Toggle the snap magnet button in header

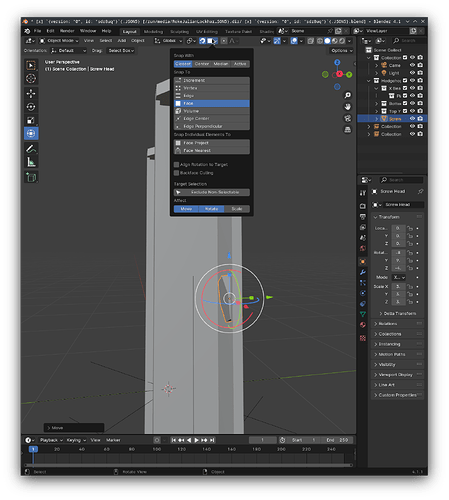click(202, 41)
